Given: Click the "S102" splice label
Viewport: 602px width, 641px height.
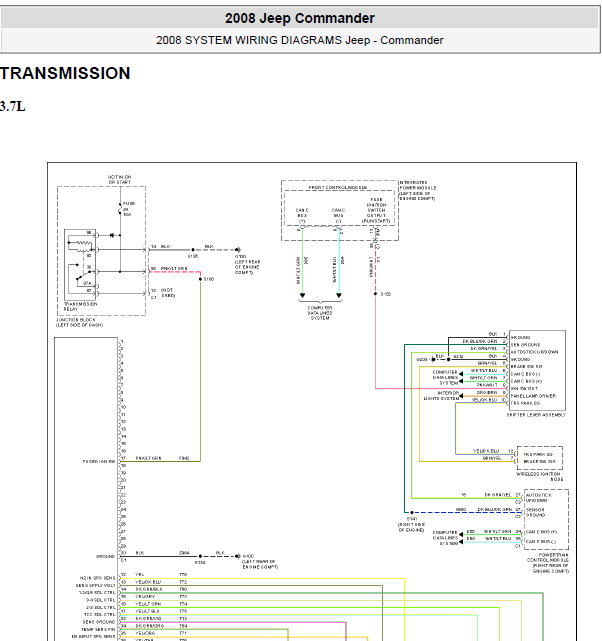Looking at the screenshot, I should coord(386,294).
